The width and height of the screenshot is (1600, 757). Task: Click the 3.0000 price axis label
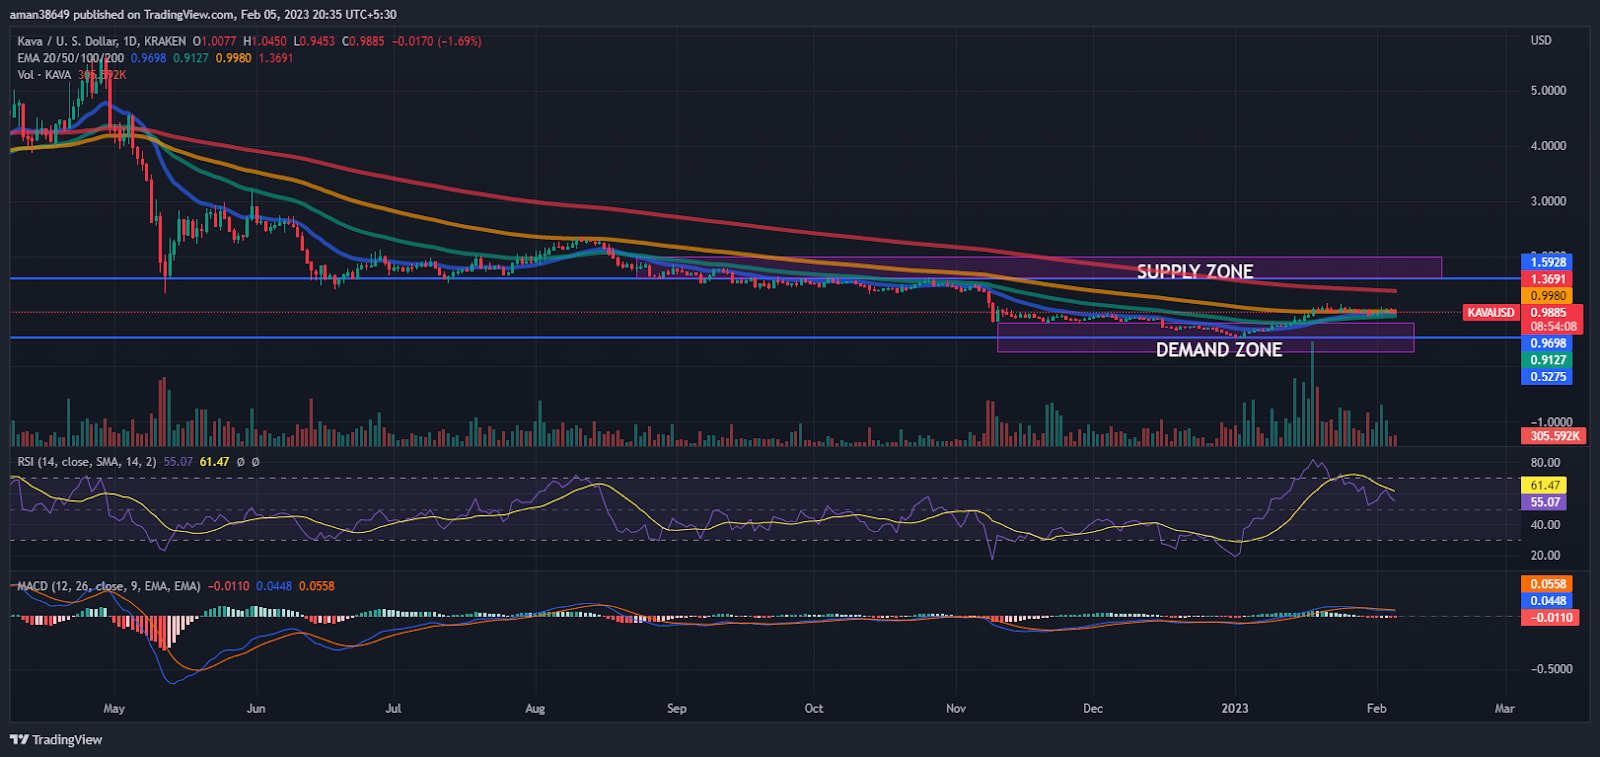1548,201
